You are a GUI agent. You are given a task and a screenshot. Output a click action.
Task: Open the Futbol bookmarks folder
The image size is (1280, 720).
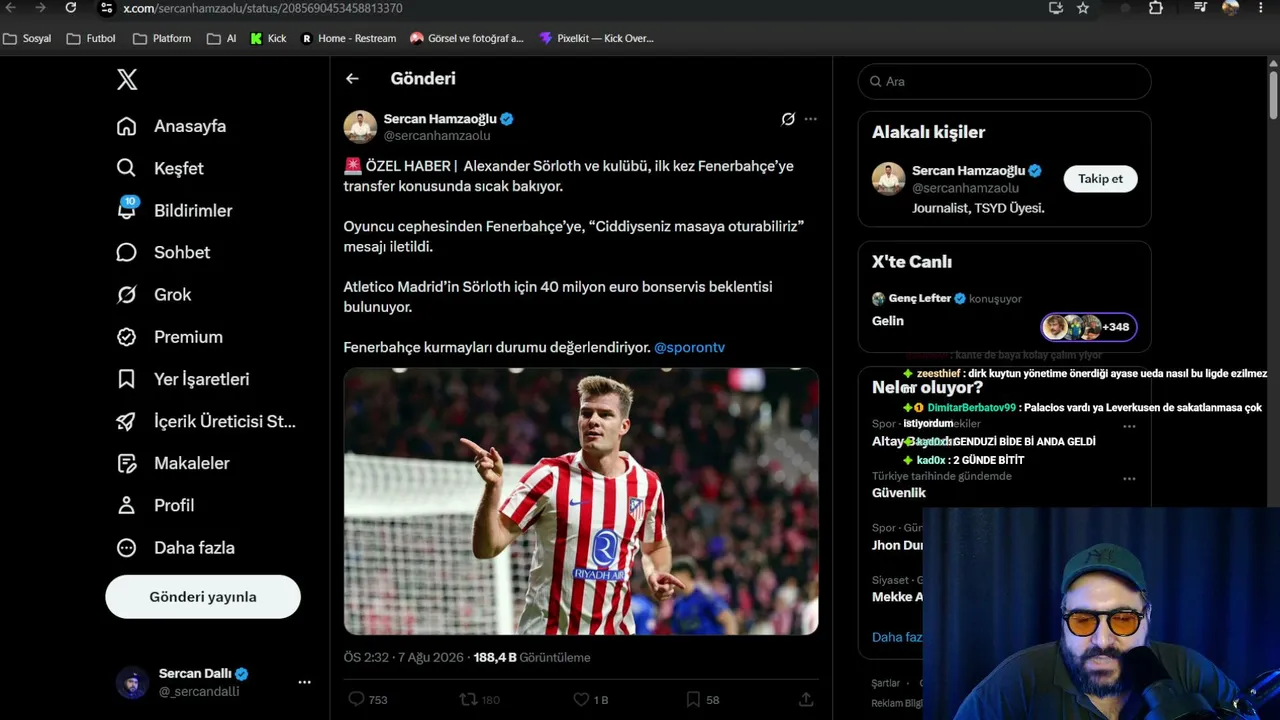pyautogui.click(x=91, y=39)
